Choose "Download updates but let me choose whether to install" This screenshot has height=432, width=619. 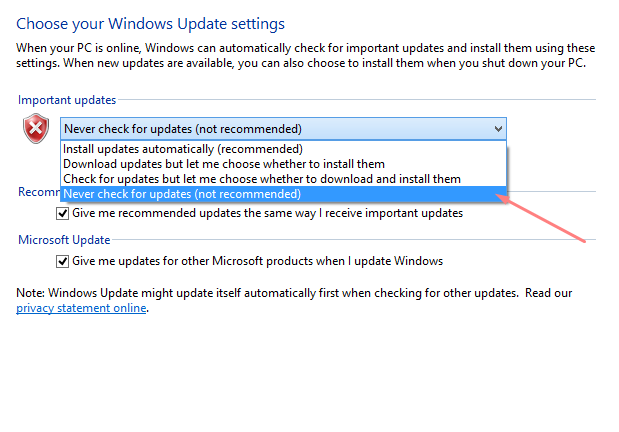(x=223, y=164)
